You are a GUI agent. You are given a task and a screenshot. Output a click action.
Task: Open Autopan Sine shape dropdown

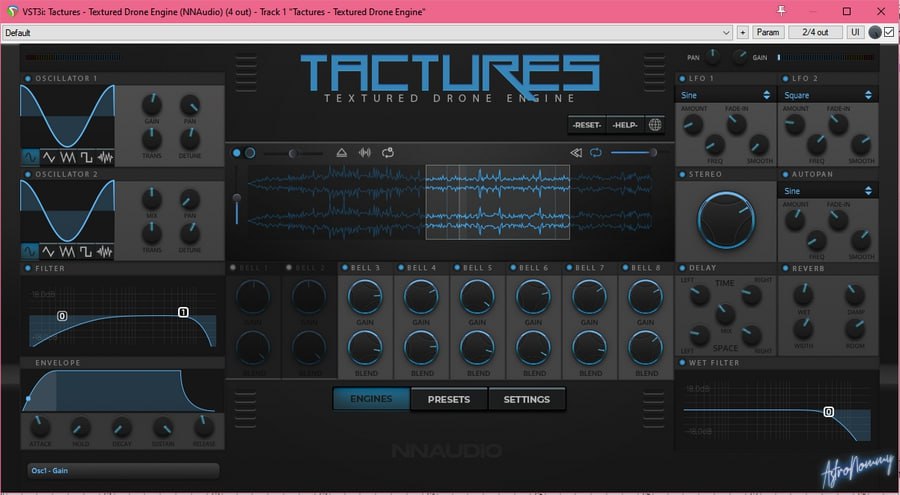tap(828, 191)
